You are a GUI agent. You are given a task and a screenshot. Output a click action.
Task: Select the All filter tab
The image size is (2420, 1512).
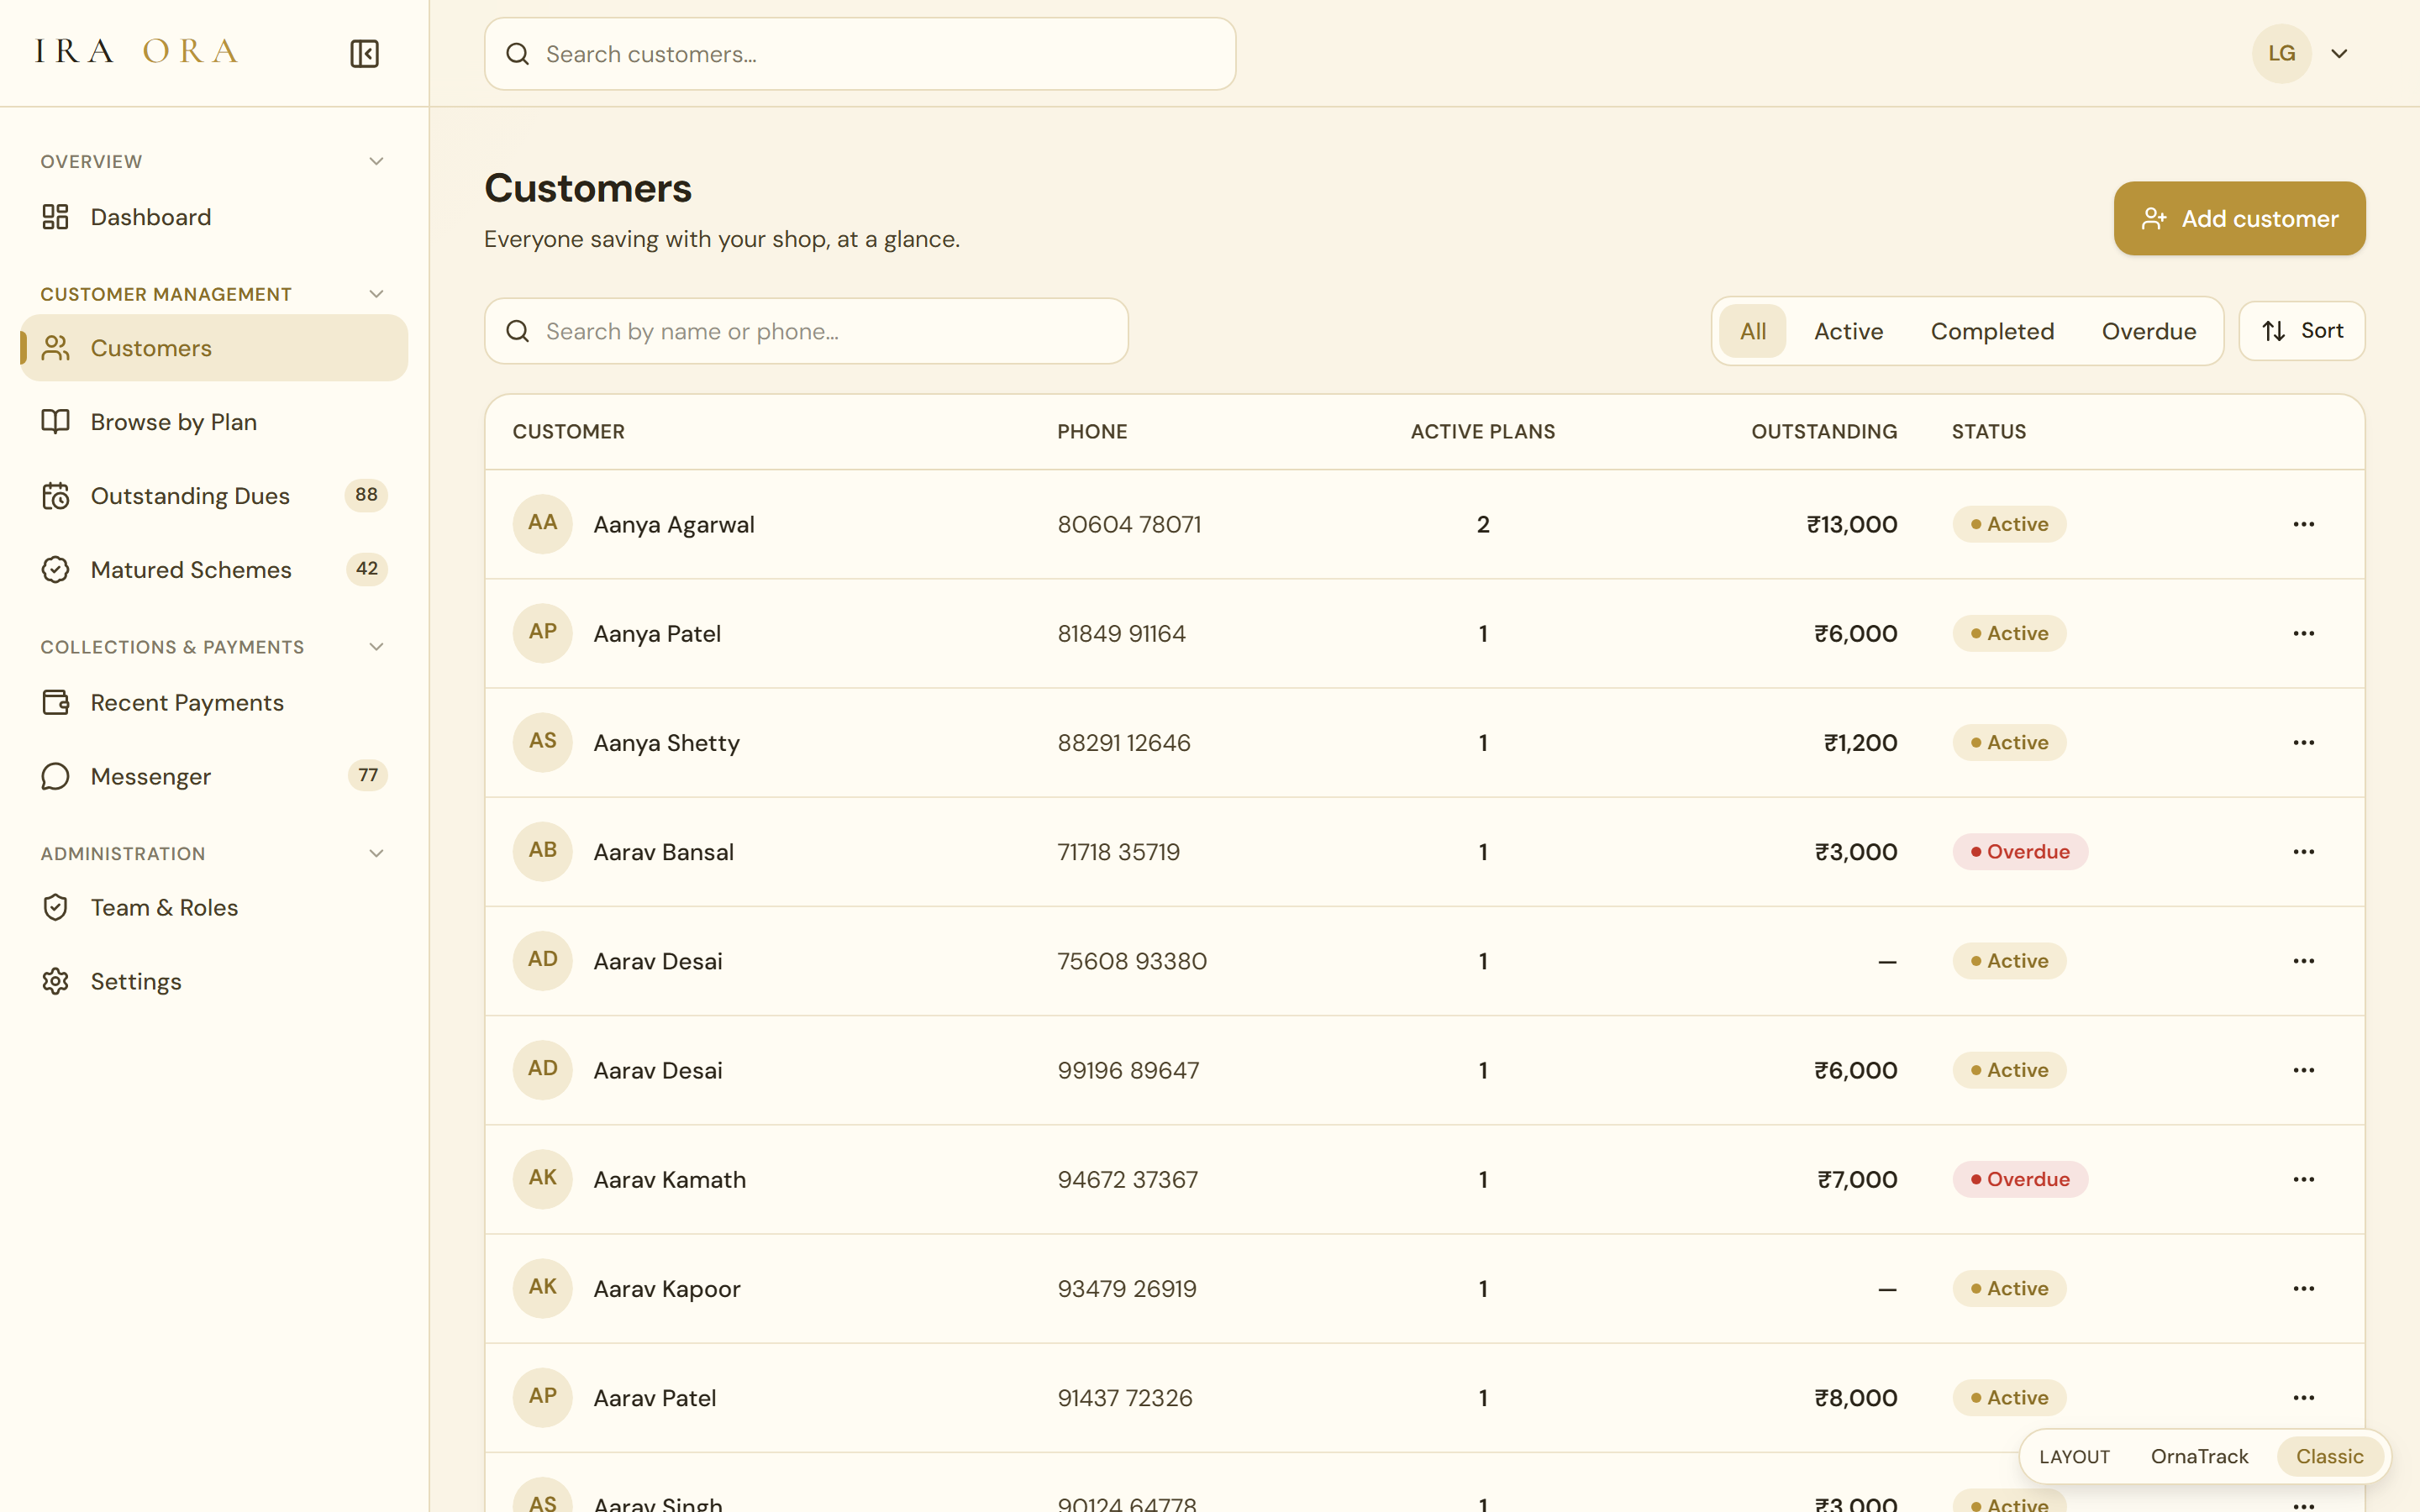(x=1753, y=331)
